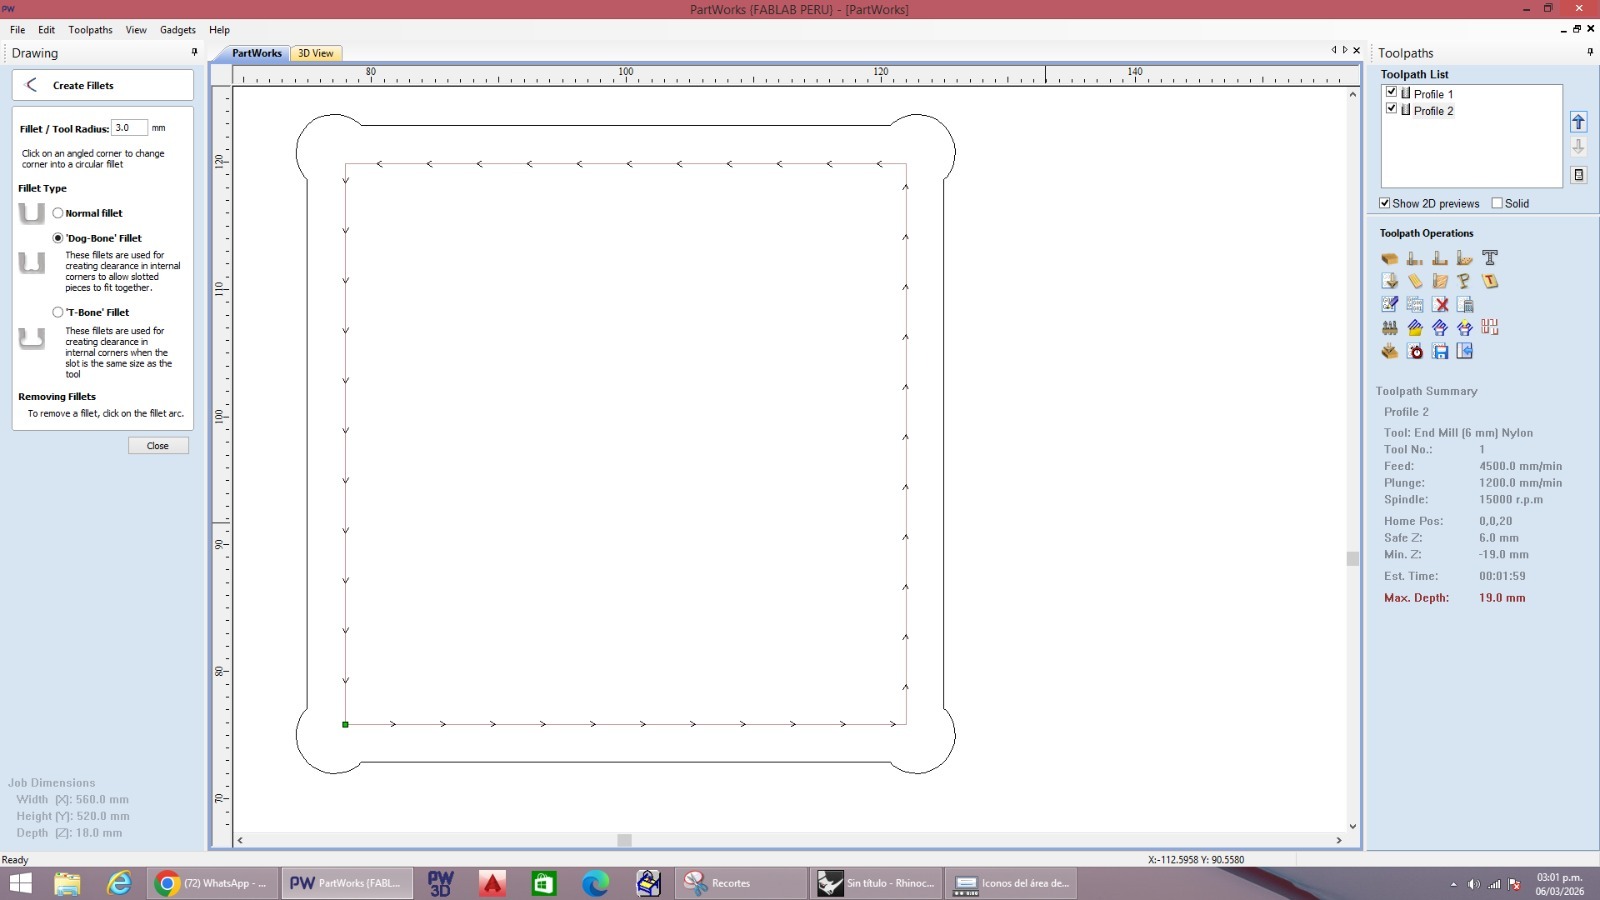Viewport: 1600px width, 900px height.
Task: Click the row of router bits icon
Action: point(1390,327)
